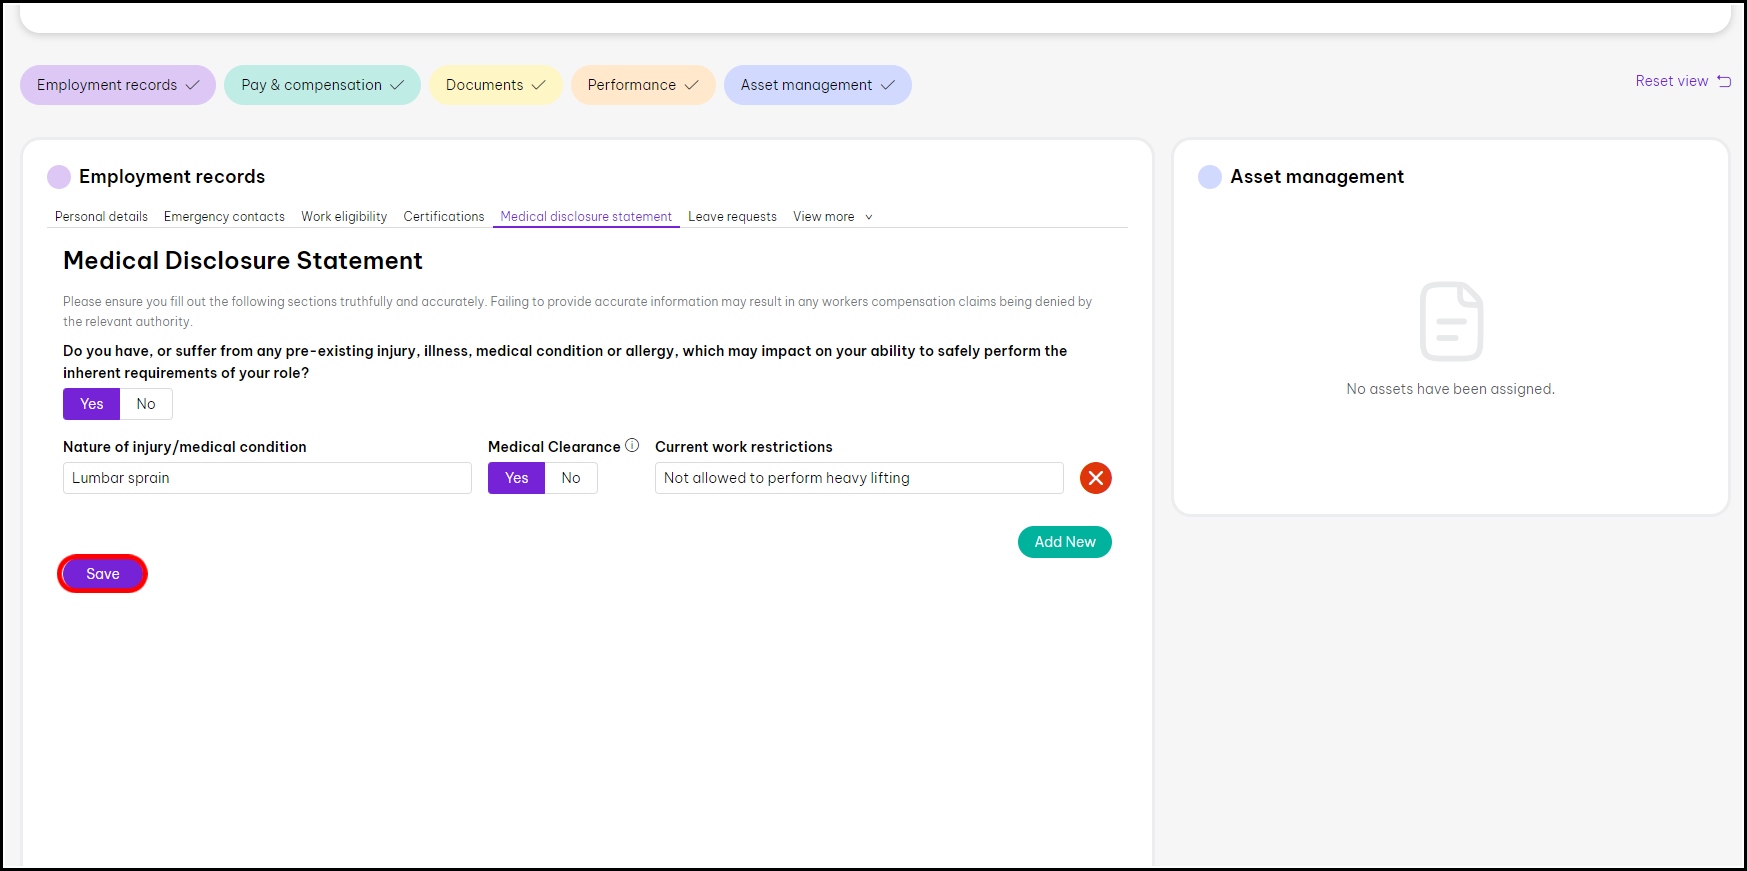The width and height of the screenshot is (1747, 871).
Task: Toggle the Pay & compensation filter chip
Action: pyautogui.click(x=322, y=85)
